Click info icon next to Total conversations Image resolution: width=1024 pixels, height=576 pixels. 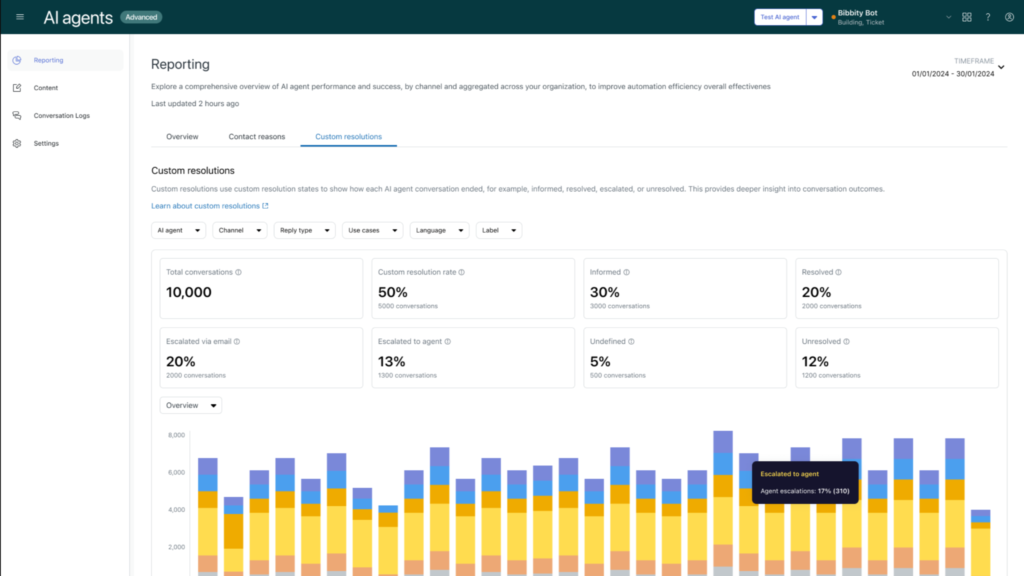click(238, 272)
